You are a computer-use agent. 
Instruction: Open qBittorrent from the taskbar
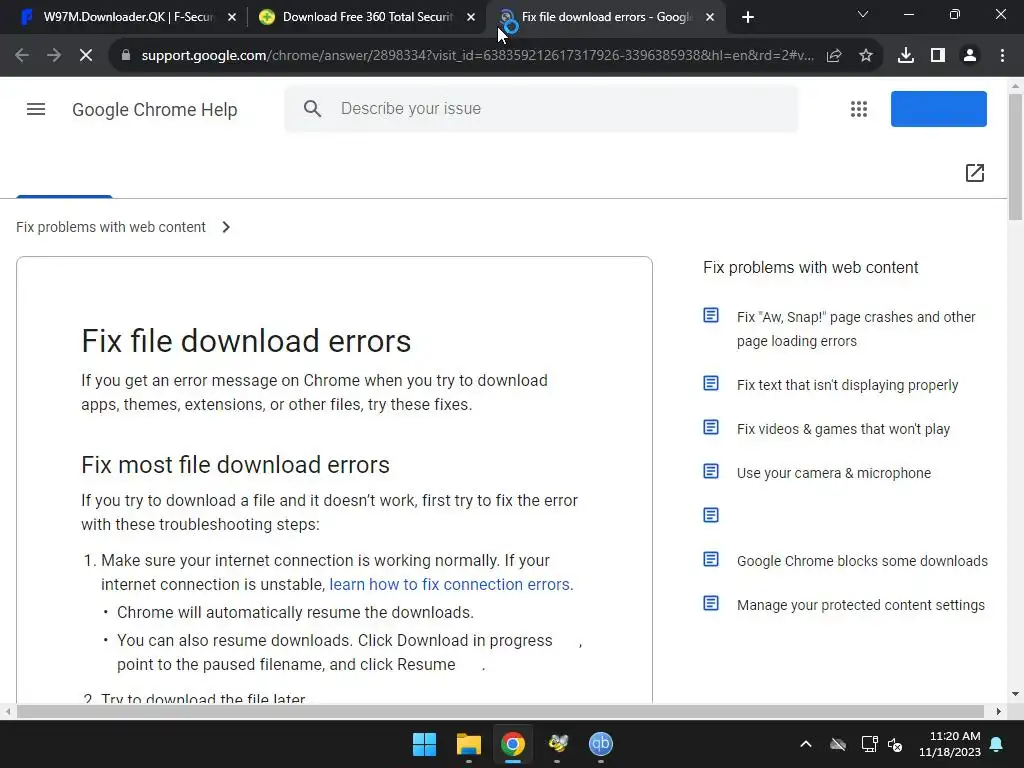pyautogui.click(x=601, y=744)
